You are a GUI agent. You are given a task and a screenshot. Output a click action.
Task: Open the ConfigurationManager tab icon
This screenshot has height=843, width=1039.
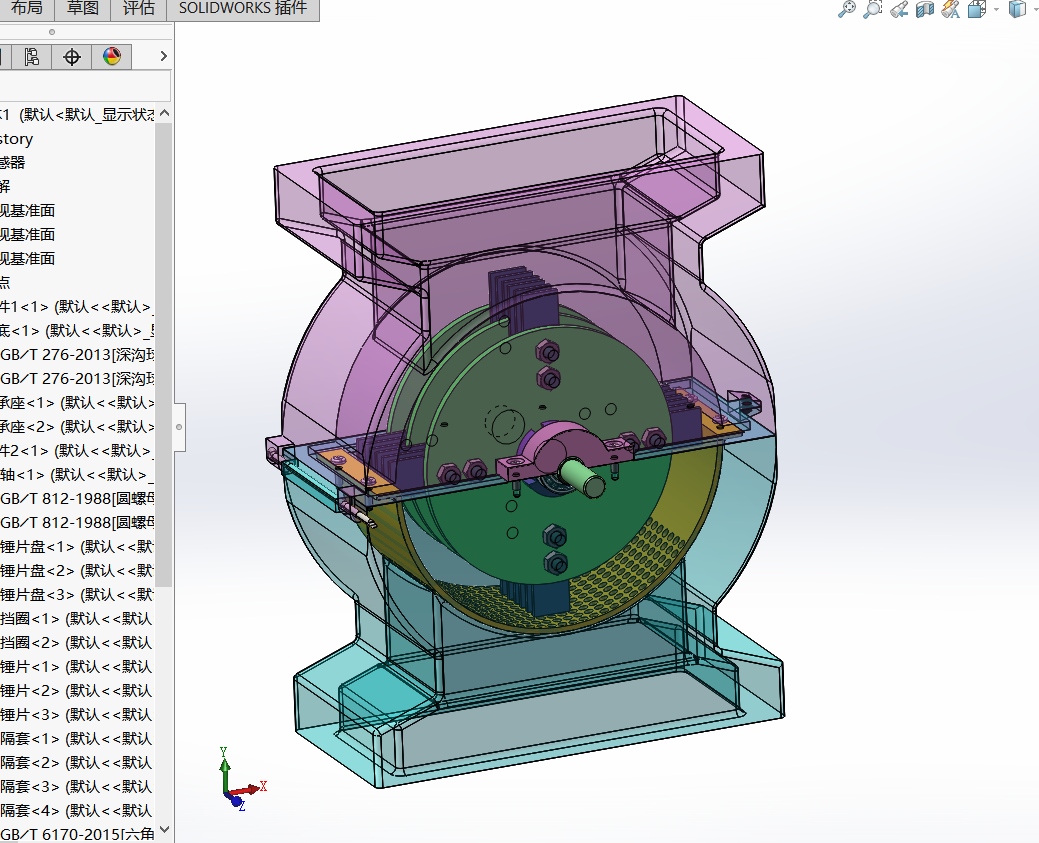(x=31, y=57)
